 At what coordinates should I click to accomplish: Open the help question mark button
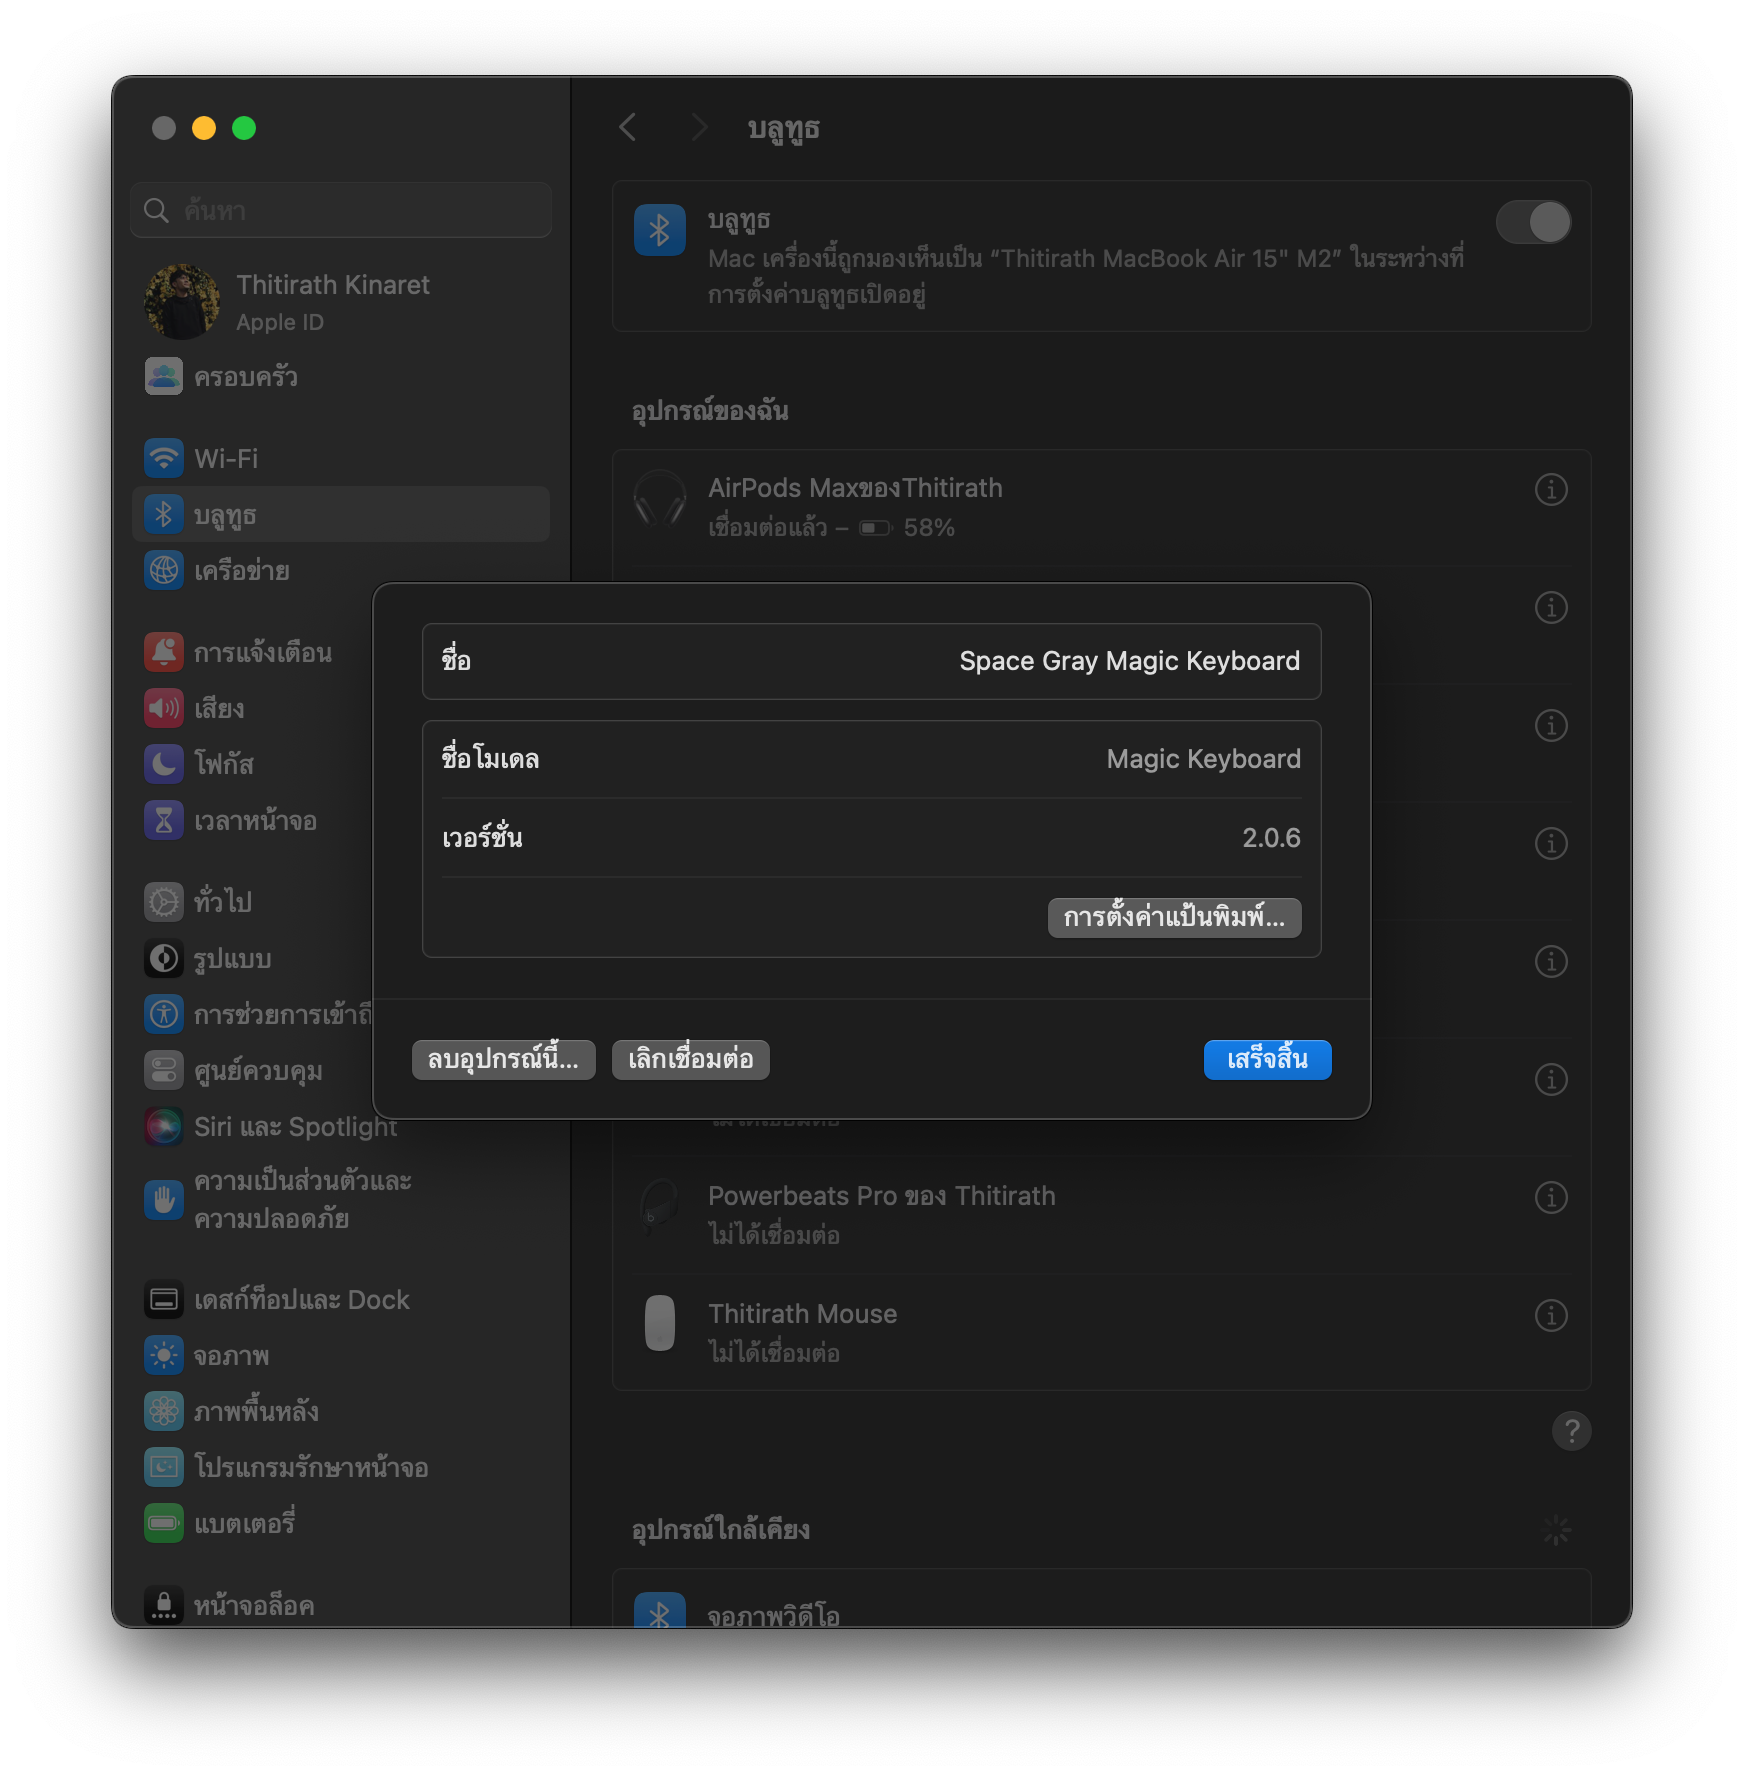coord(1571,1431)
